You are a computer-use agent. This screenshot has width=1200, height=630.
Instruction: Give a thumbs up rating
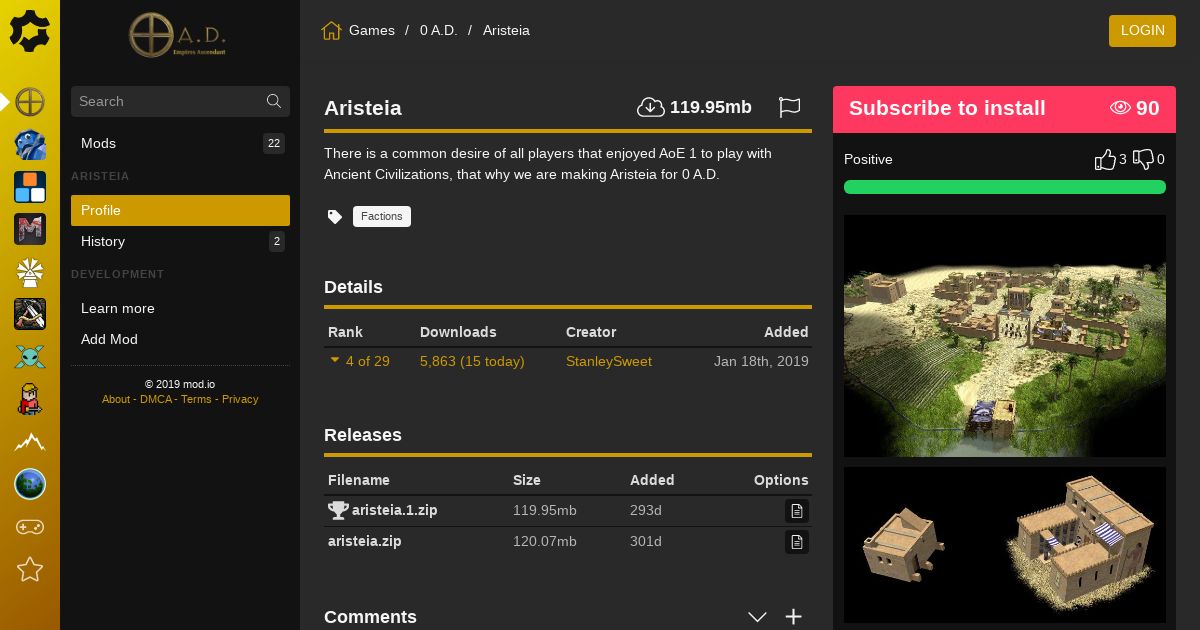click(x=1105, y=159)
